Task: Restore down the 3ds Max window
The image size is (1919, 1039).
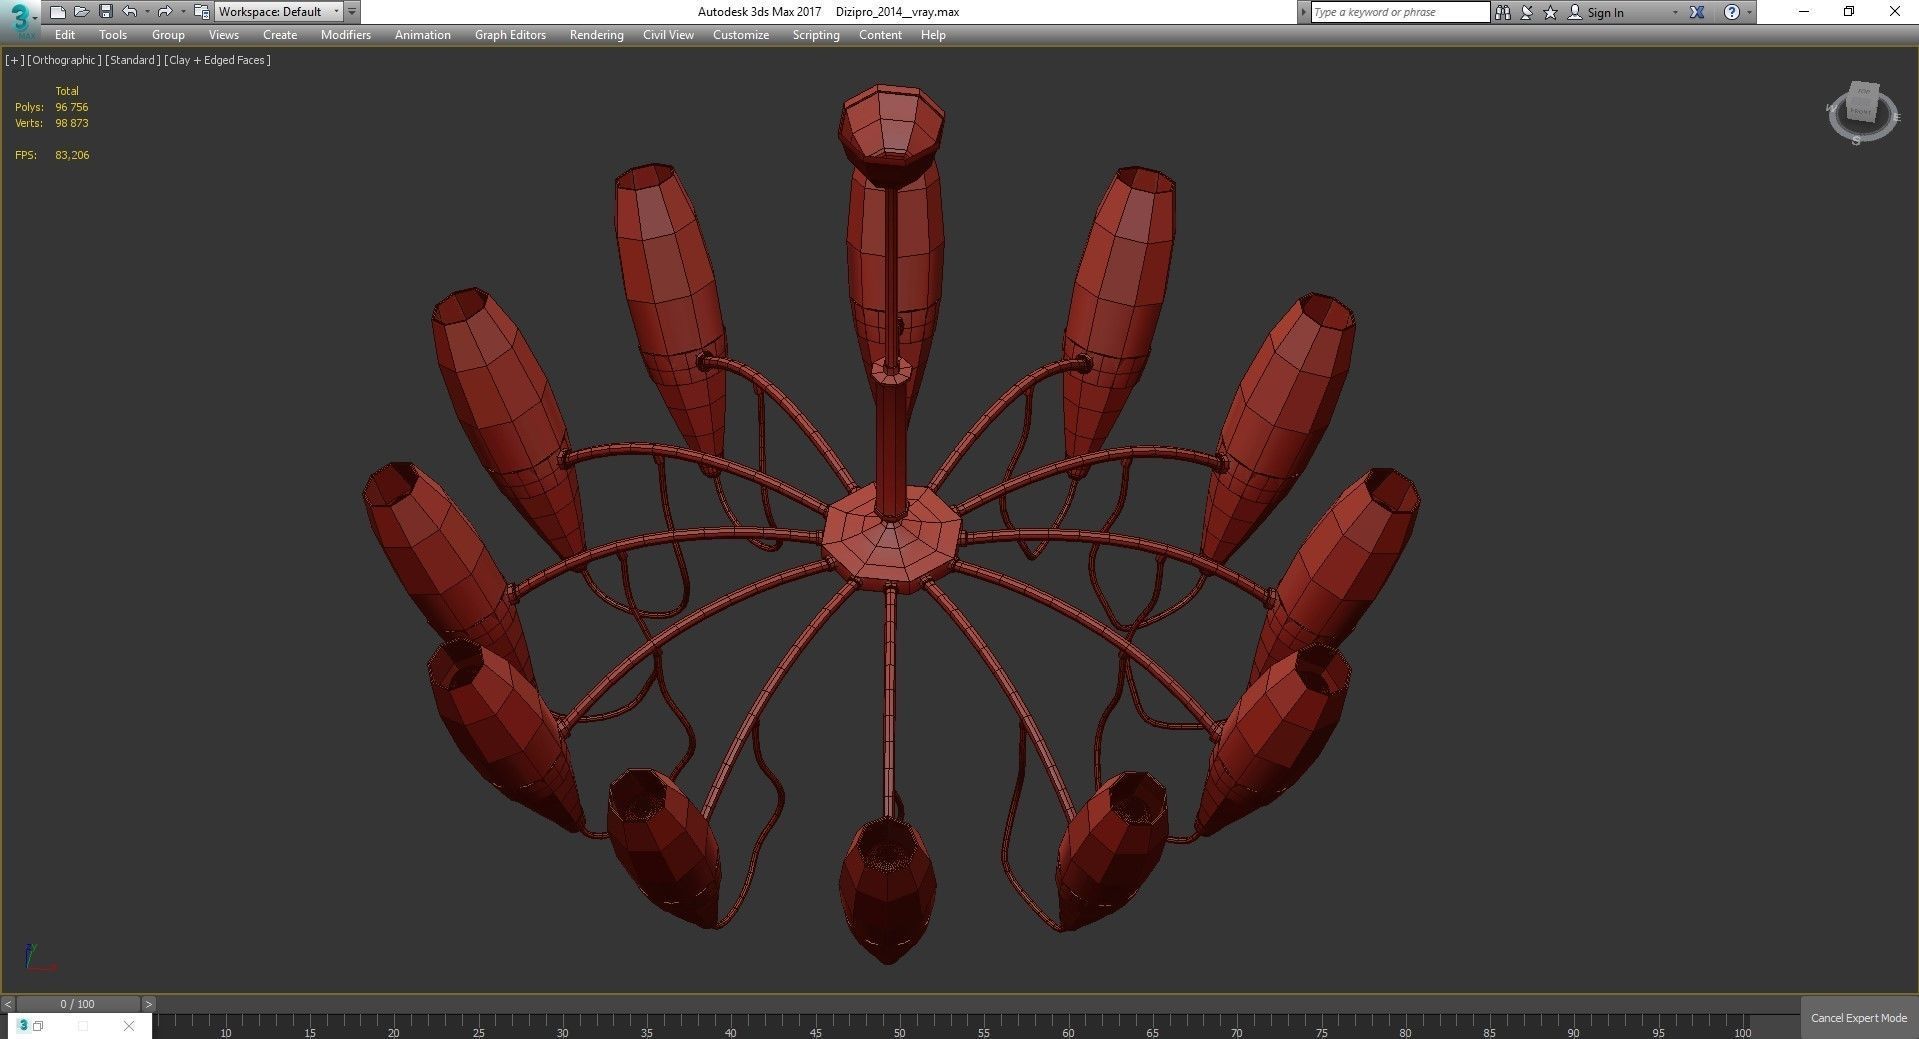Action: pos(1849,12)
